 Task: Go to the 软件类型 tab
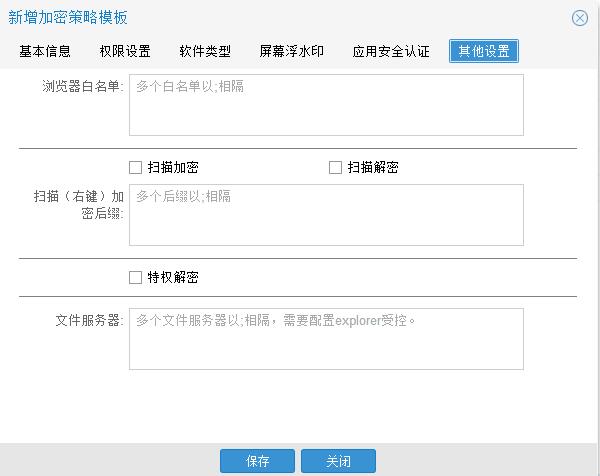click(x=205, y=51)
